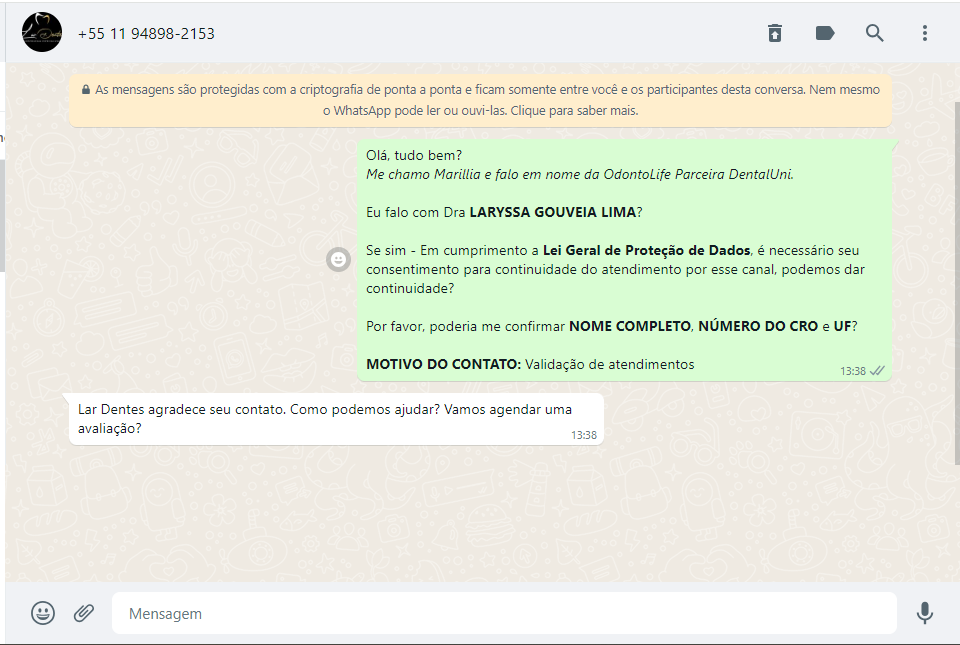Focus the Mensagem input field

click(x=504, y=613)
